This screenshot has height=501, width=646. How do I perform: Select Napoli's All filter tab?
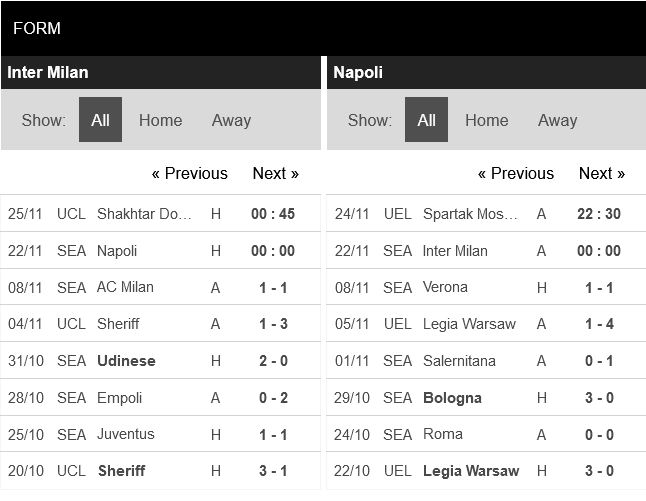click(x=426, y=120)
